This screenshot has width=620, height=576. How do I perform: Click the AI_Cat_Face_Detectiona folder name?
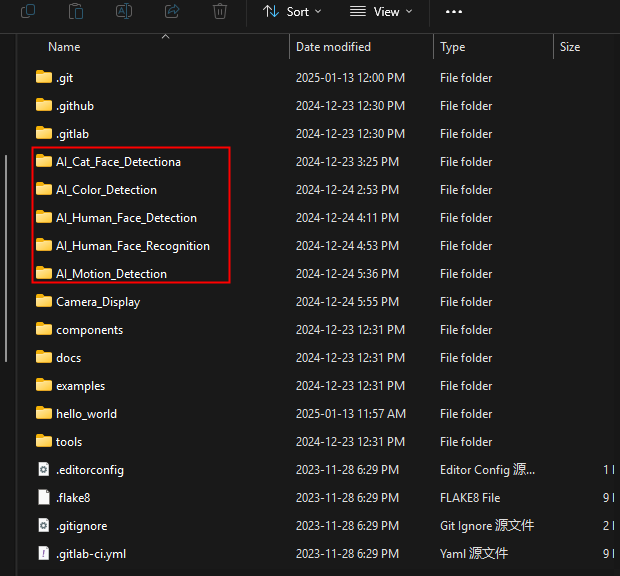pyautogui.click(x=118, y=162)
